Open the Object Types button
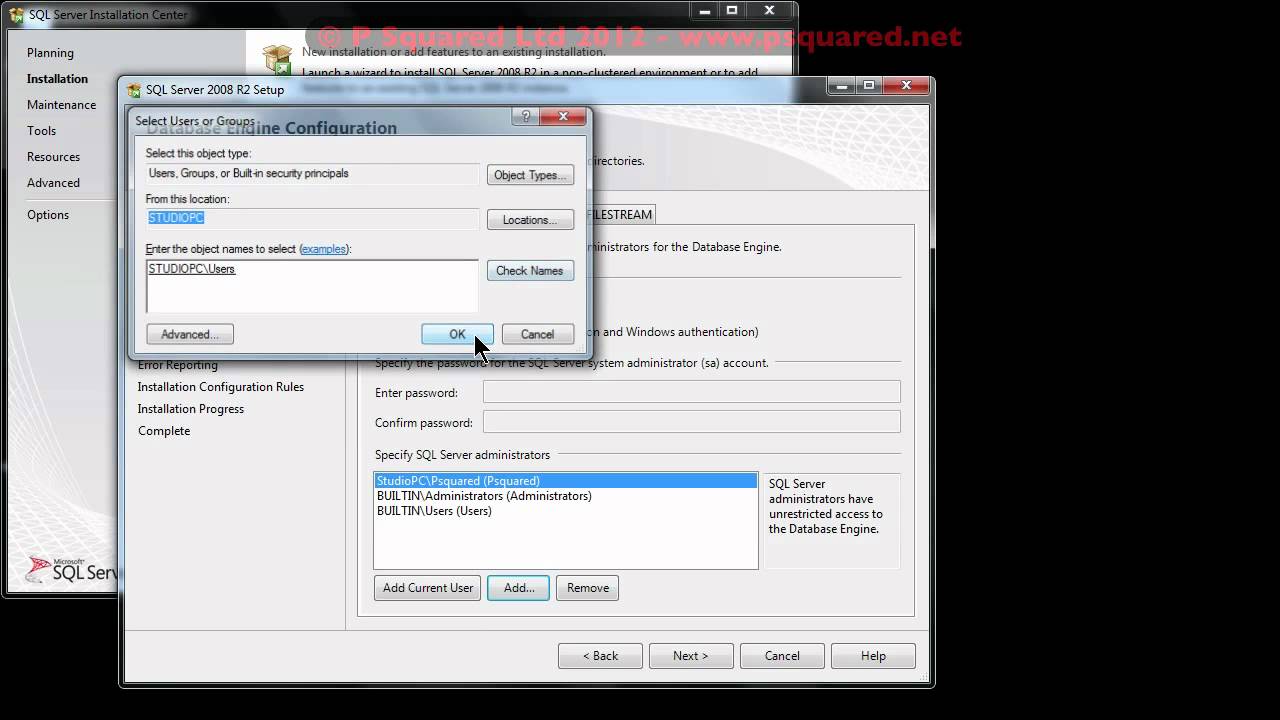Screen dimensions: 1280x720 (x=530, y=175)
